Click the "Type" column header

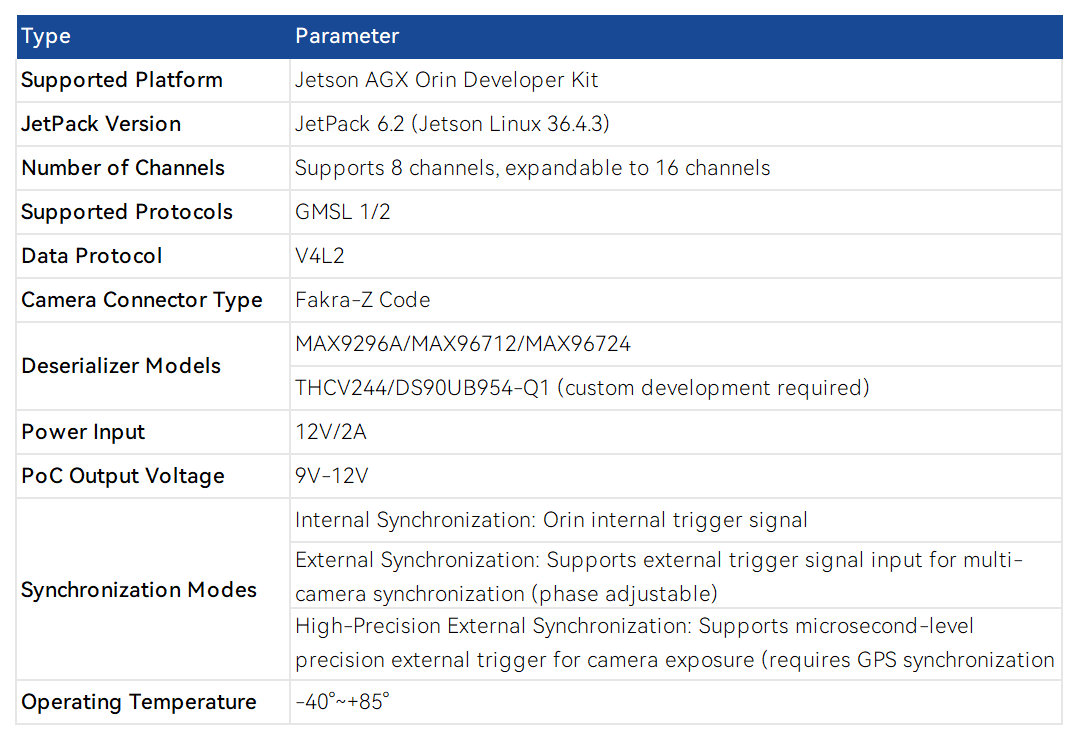pos(46,37)
